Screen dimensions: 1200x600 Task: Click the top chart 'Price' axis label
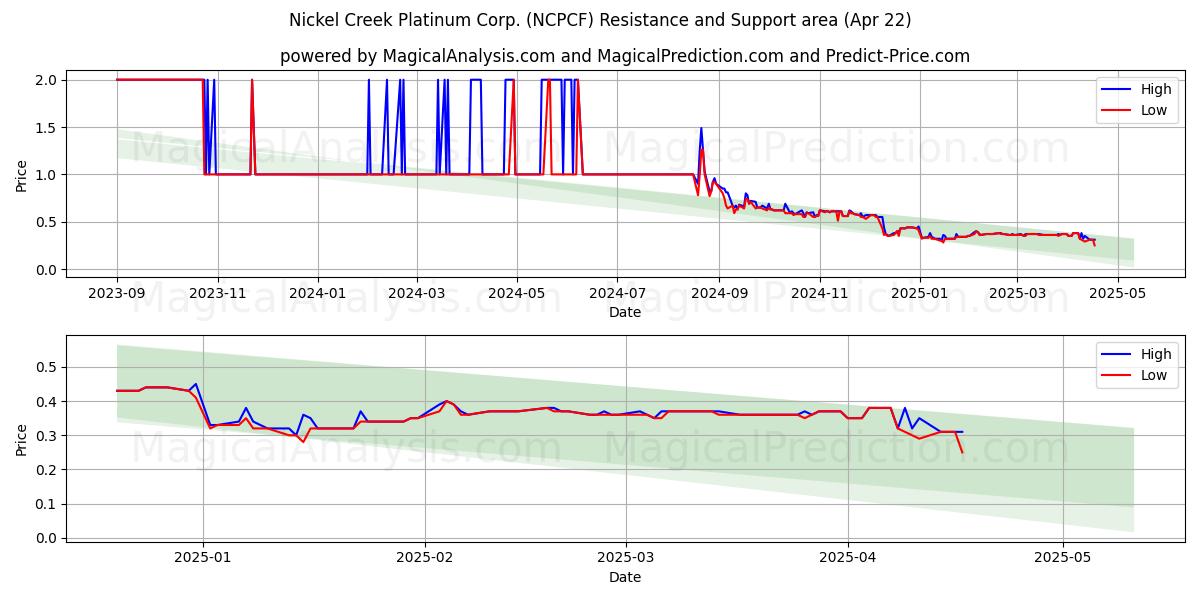(x=22, y=174)
